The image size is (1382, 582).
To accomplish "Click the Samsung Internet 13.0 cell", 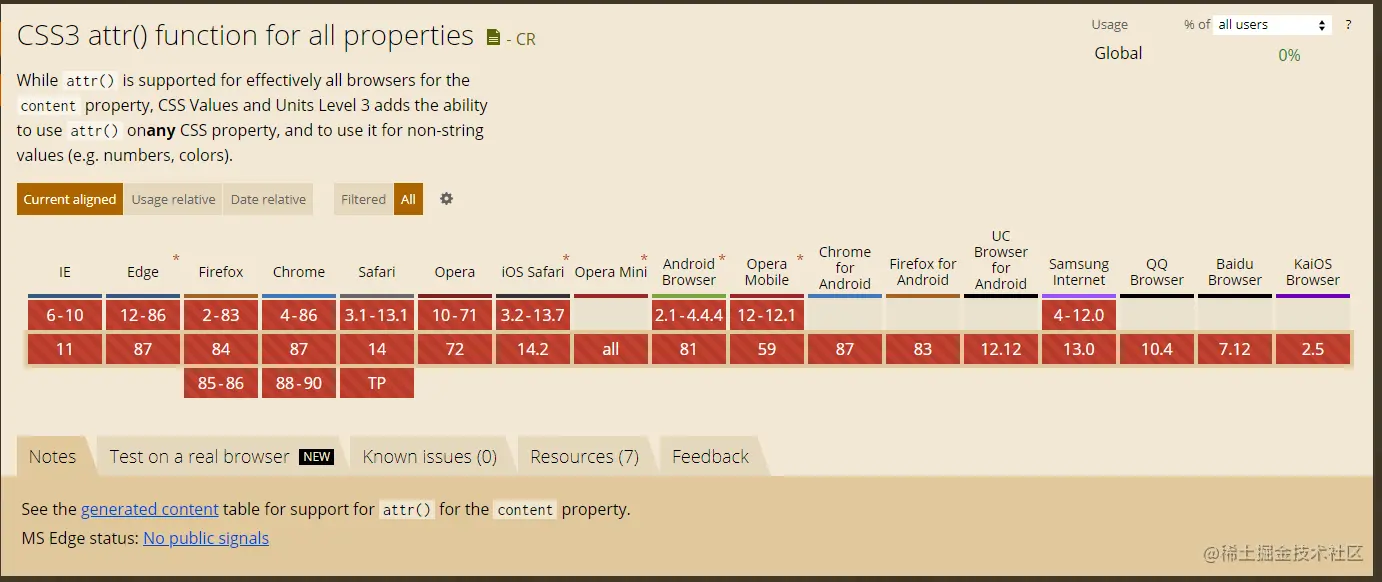I will [1079, 349].
